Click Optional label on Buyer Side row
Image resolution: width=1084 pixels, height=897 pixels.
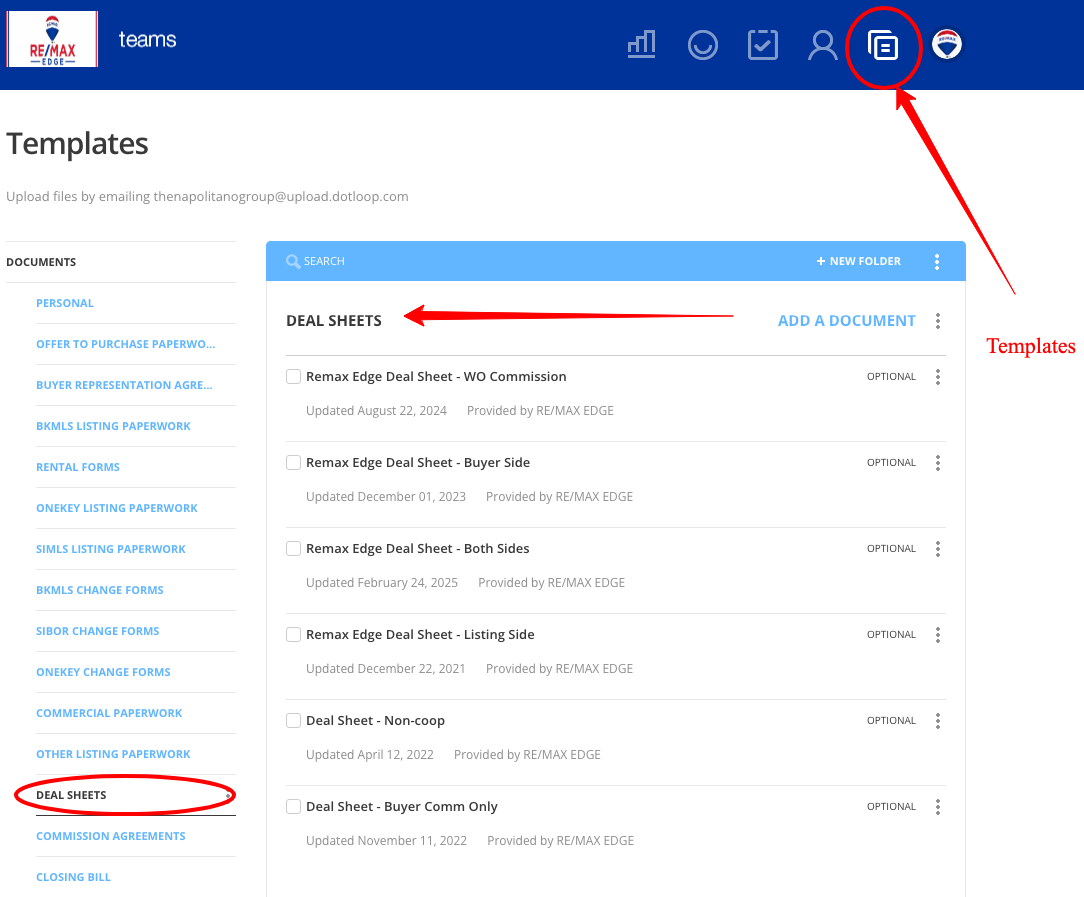click(x=891, y=462)
